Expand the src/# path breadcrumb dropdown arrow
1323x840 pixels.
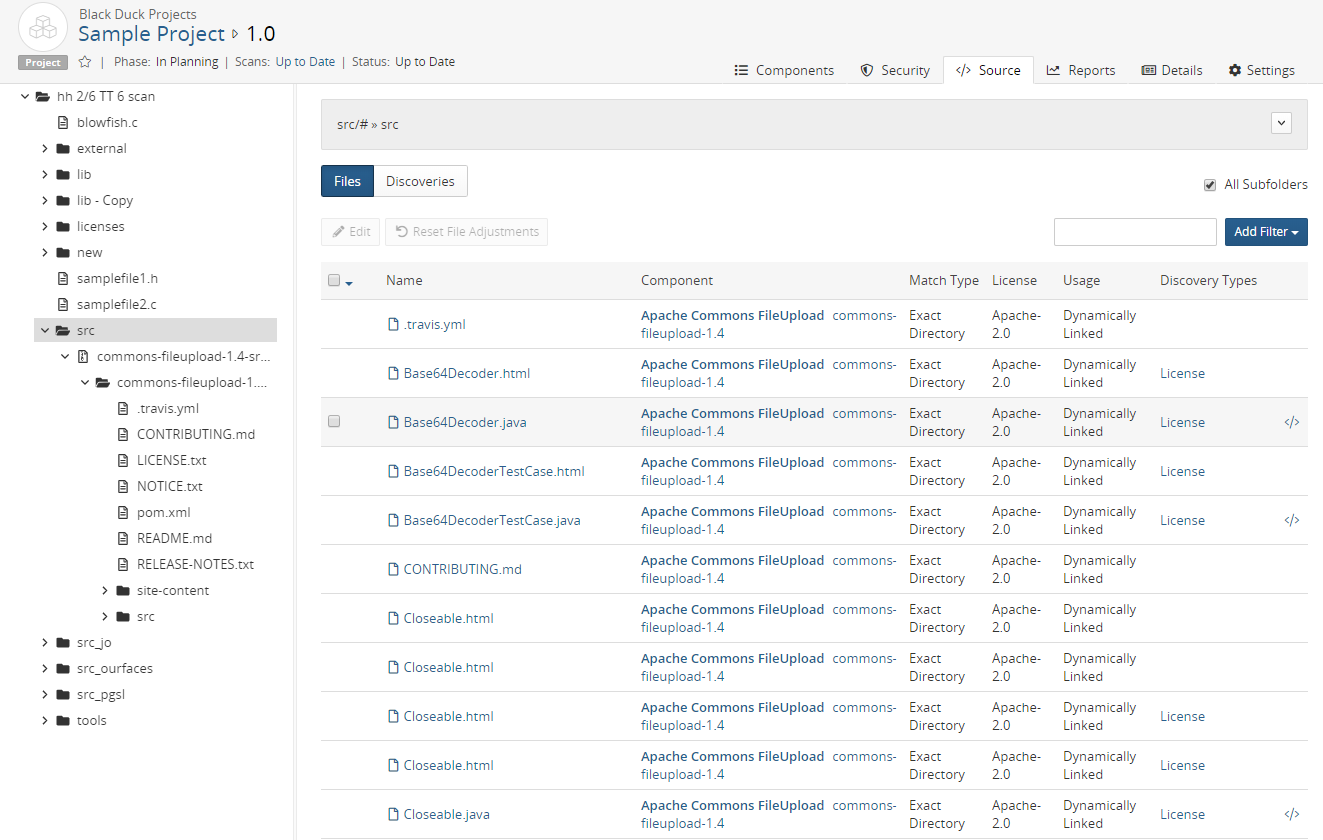tap(1281, 123)
